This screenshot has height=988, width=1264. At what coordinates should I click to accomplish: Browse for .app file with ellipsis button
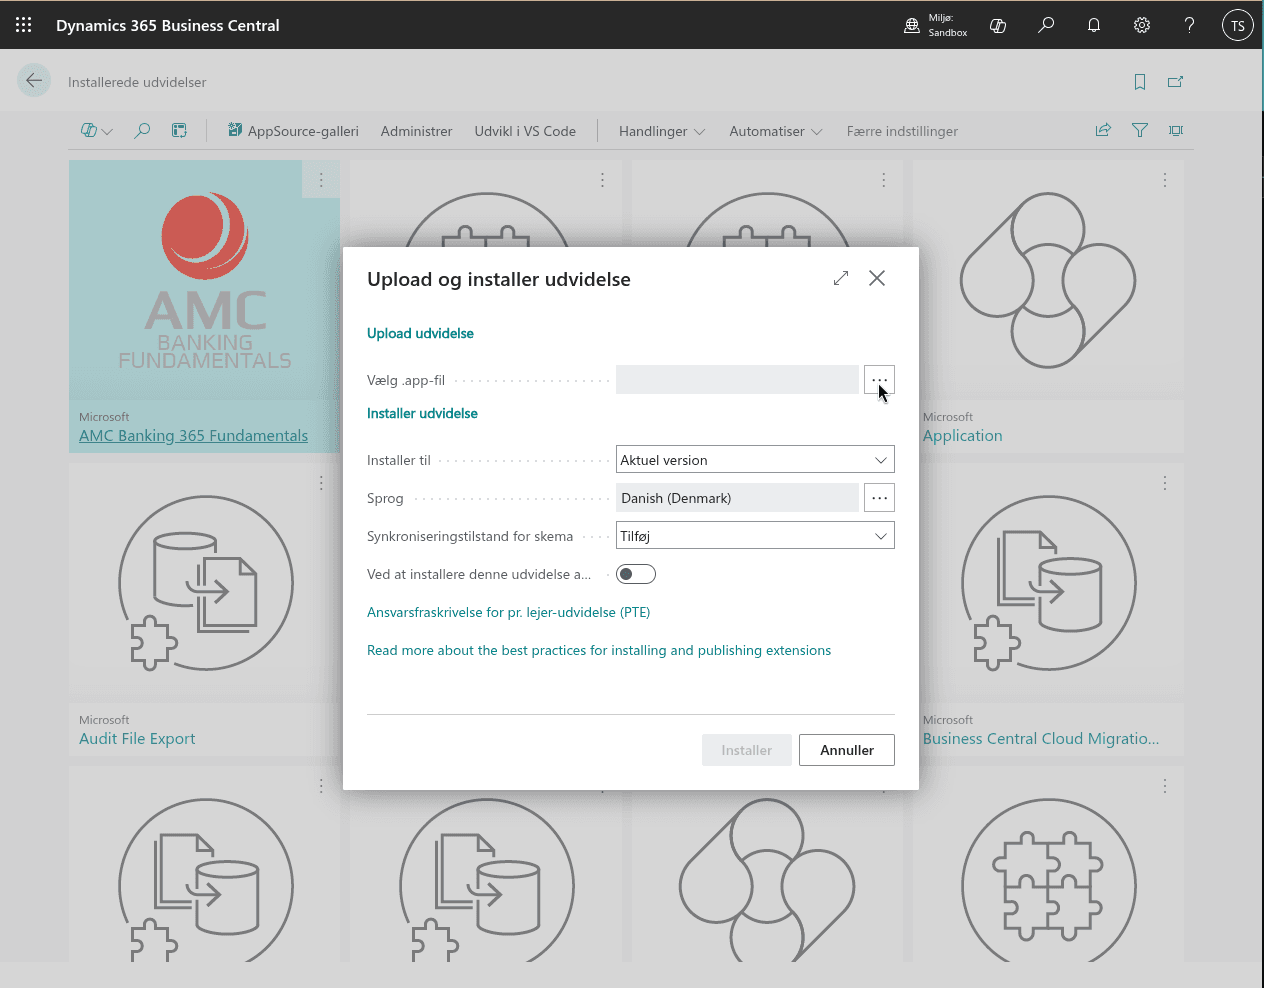coord(879,380)
